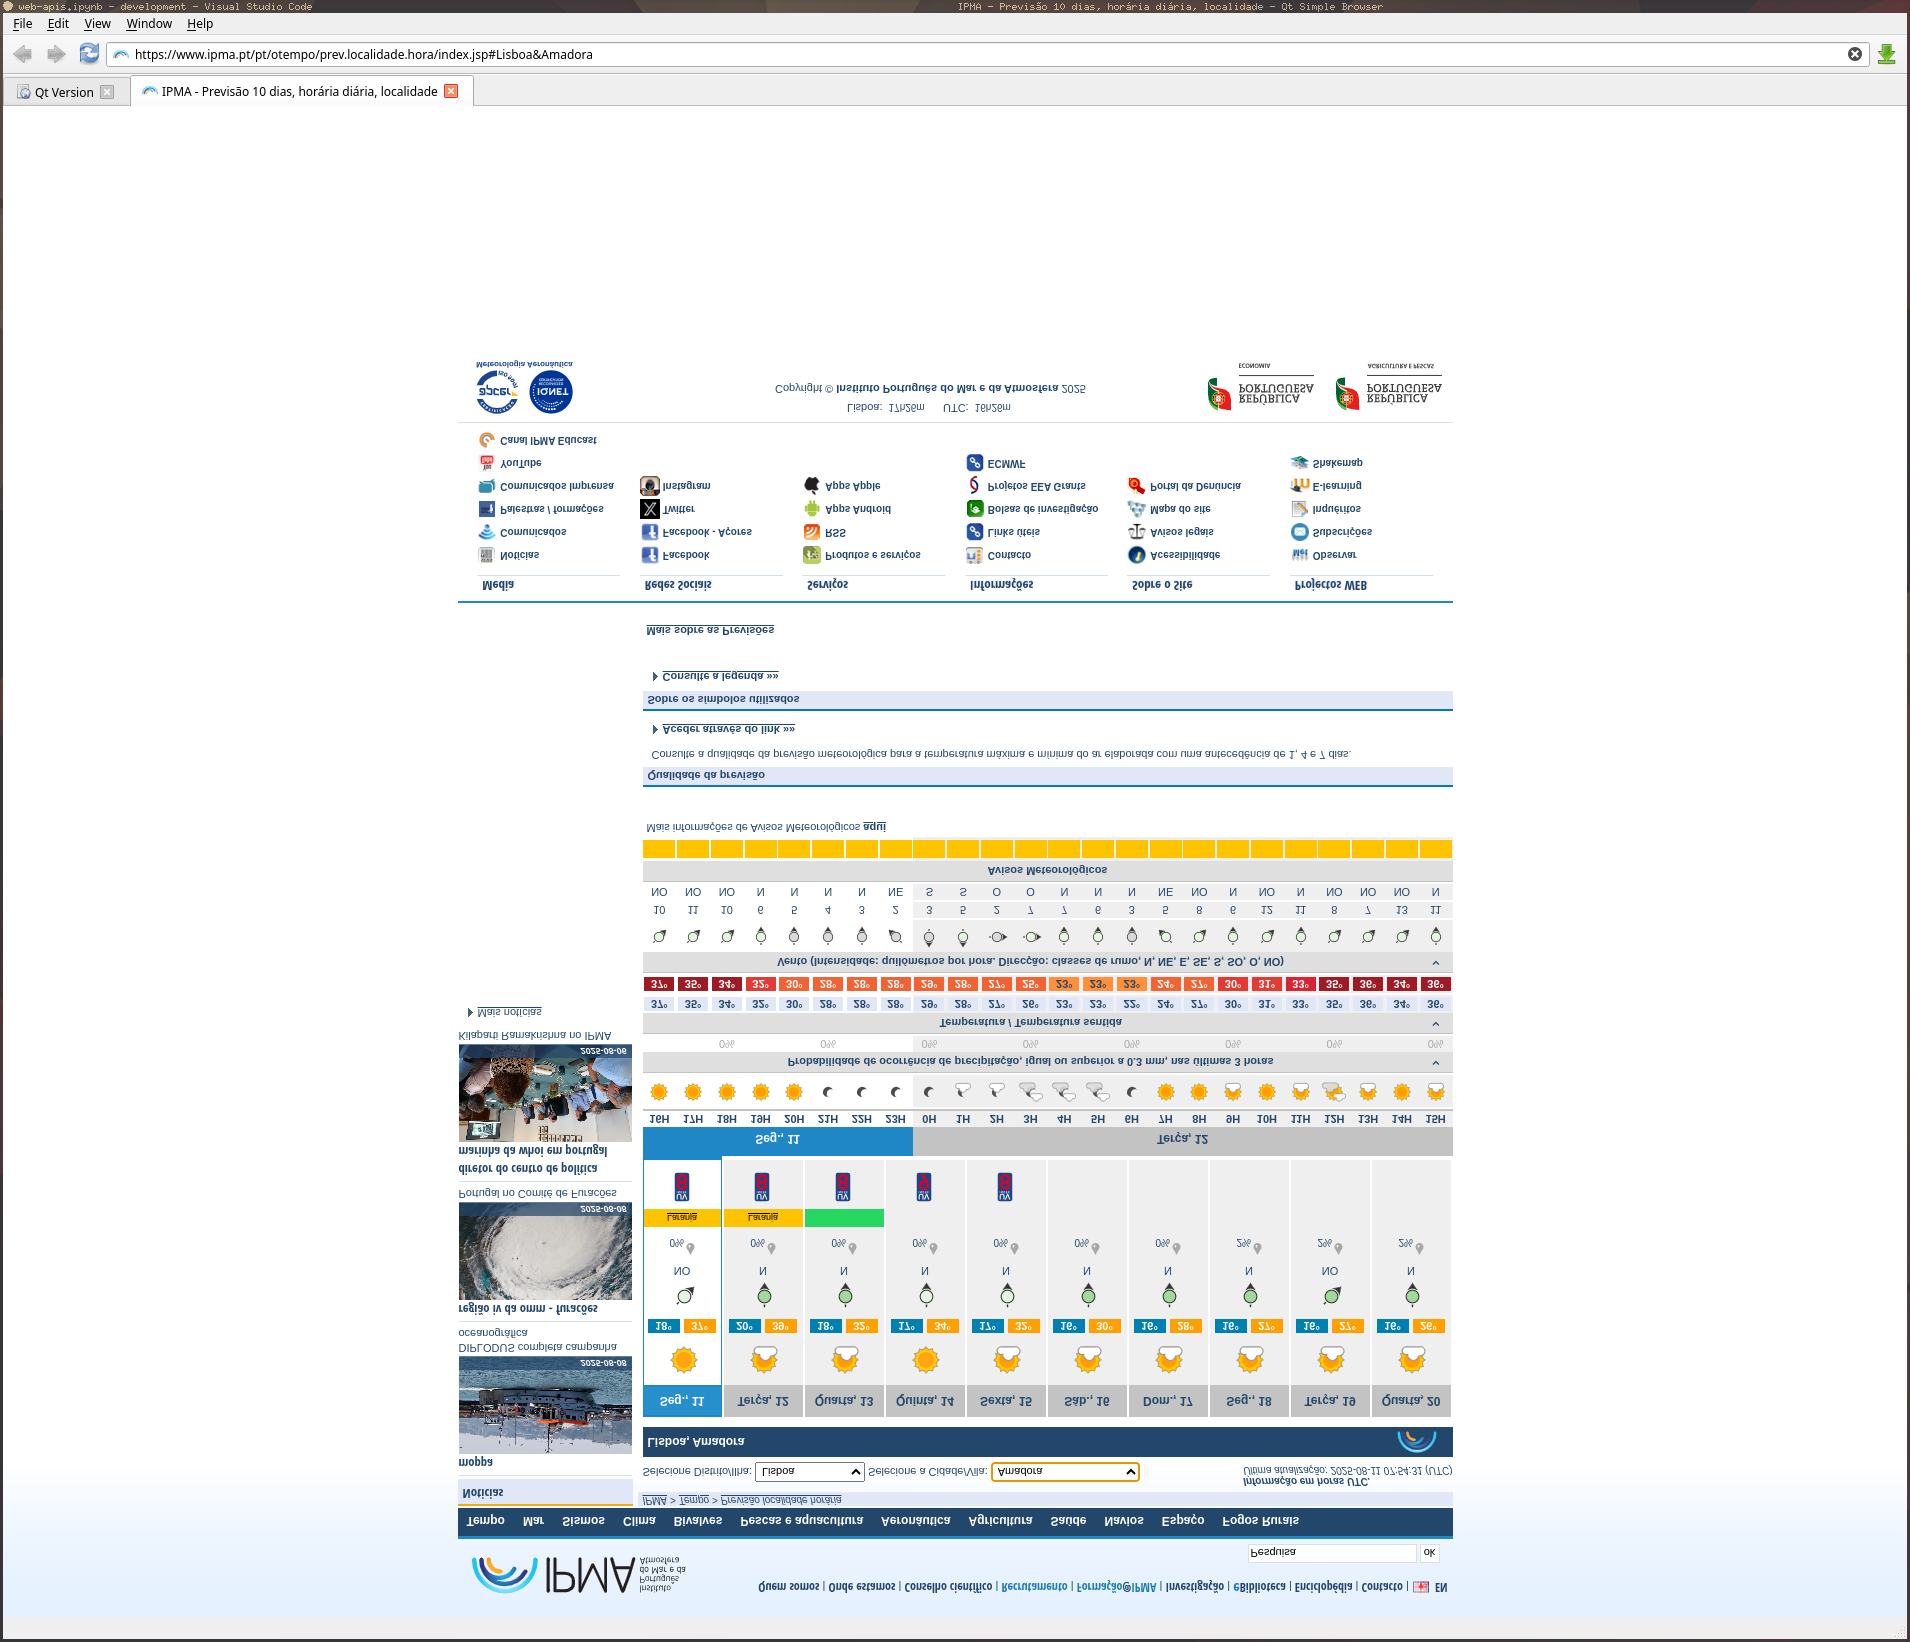Screen dimensions: 1910x1642
Task: Click the stop loading icon in address bar
Action: coord(1854,54)
